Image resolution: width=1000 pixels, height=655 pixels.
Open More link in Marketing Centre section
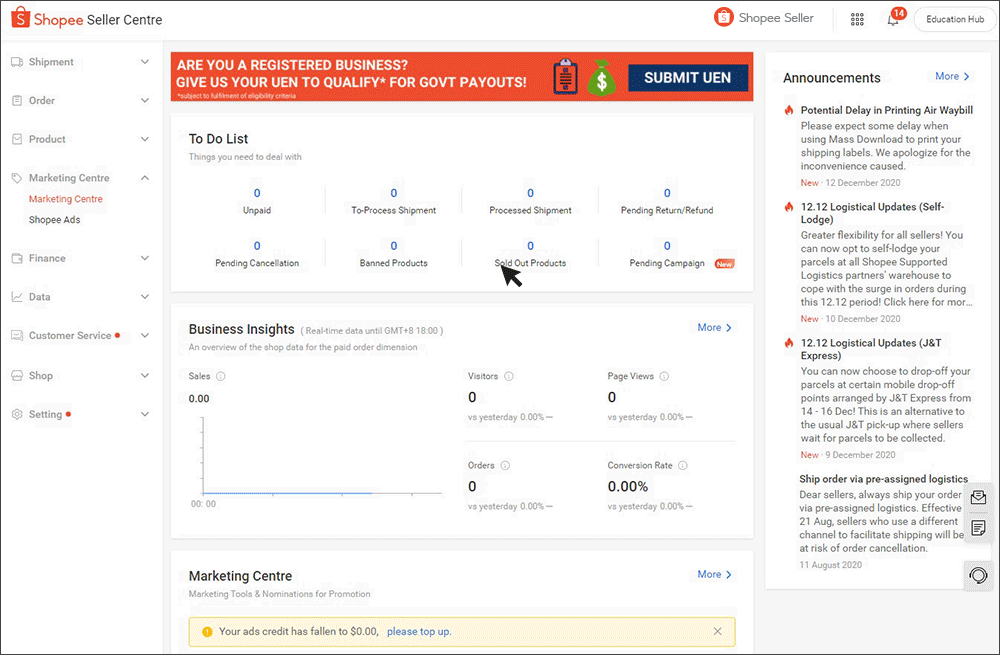coord(714,574)
